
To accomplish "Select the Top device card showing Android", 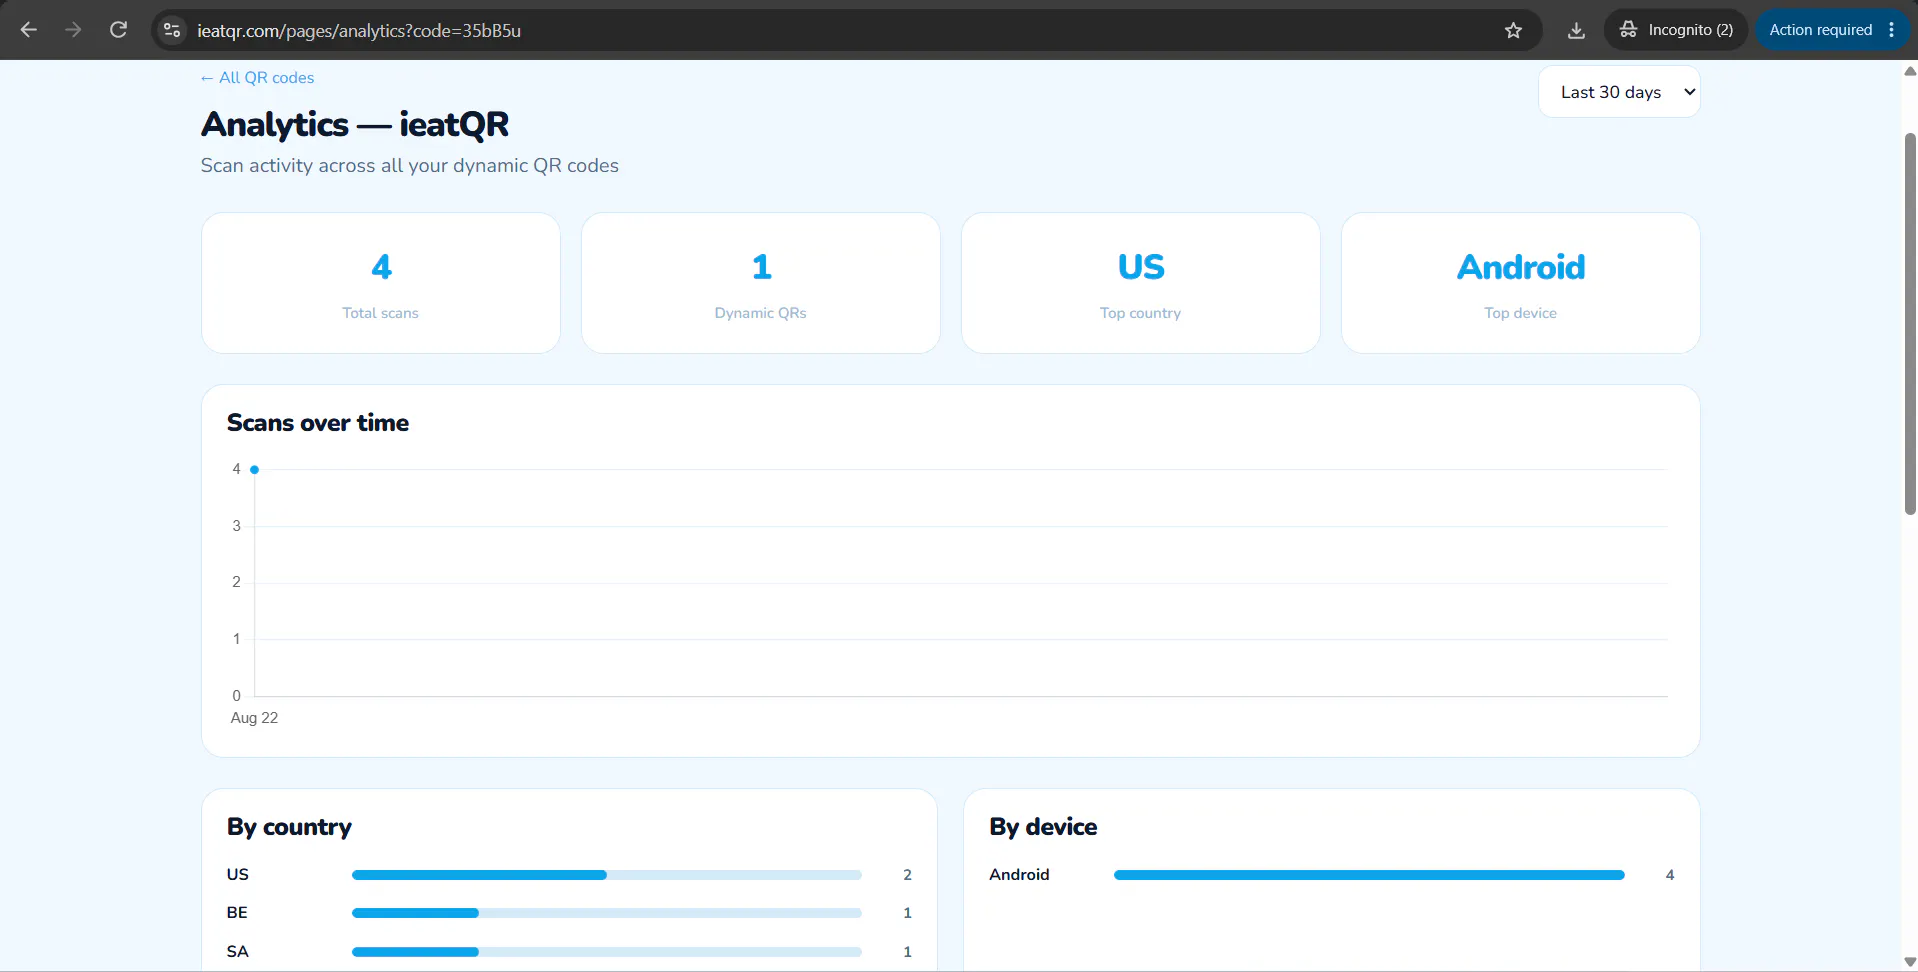I will click(1521, 283).
